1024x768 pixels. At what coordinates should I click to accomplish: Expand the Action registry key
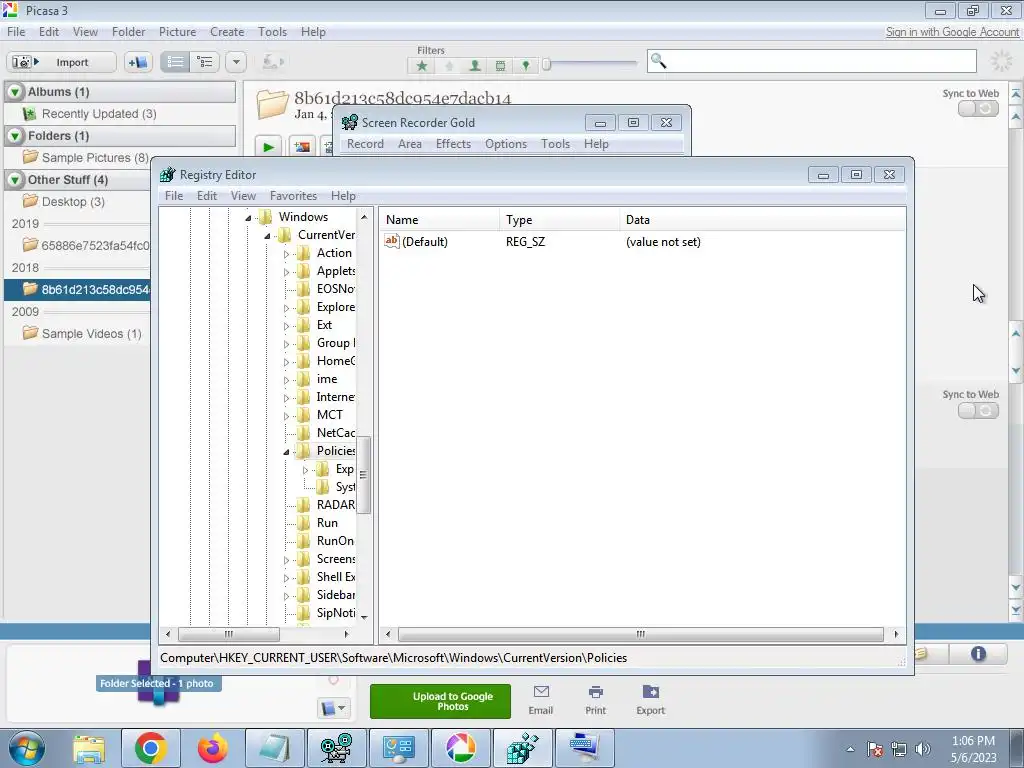(286, 254)
